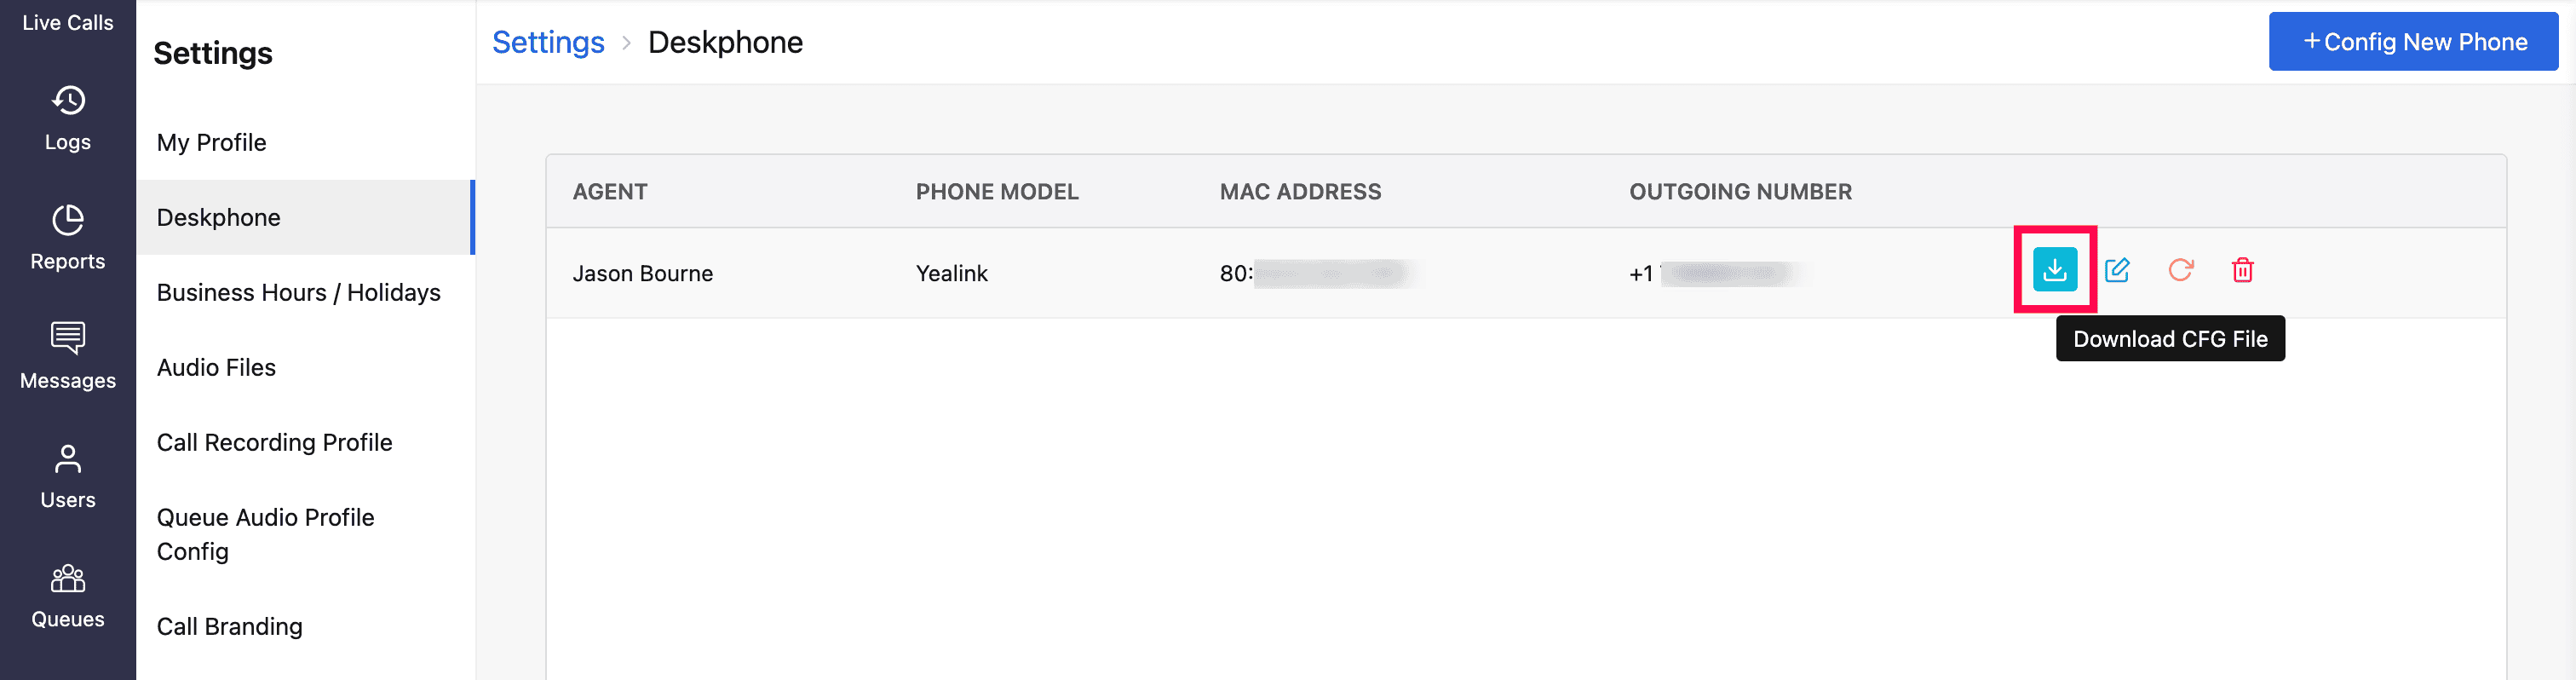Image resolution: width=2576 pixels, height=680 pixels.
Task: Open the Reports pie chart icon
Action: click(x=68, y=220)
